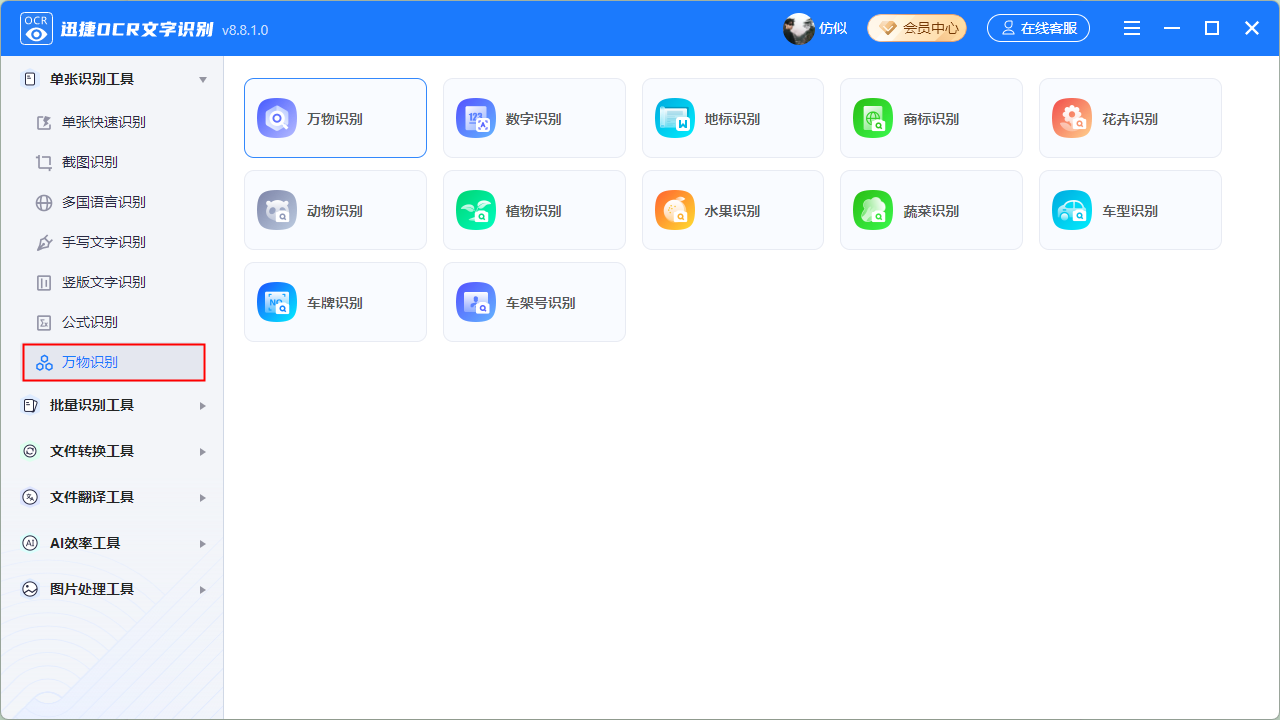Click the 万物识别 card icon
Viewport: 1280px width, 720px height.
coord(277,118)
